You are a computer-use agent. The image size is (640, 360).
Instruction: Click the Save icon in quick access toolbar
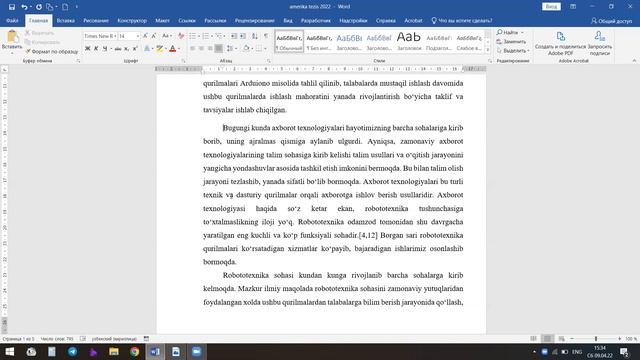[x=11, y=7]
